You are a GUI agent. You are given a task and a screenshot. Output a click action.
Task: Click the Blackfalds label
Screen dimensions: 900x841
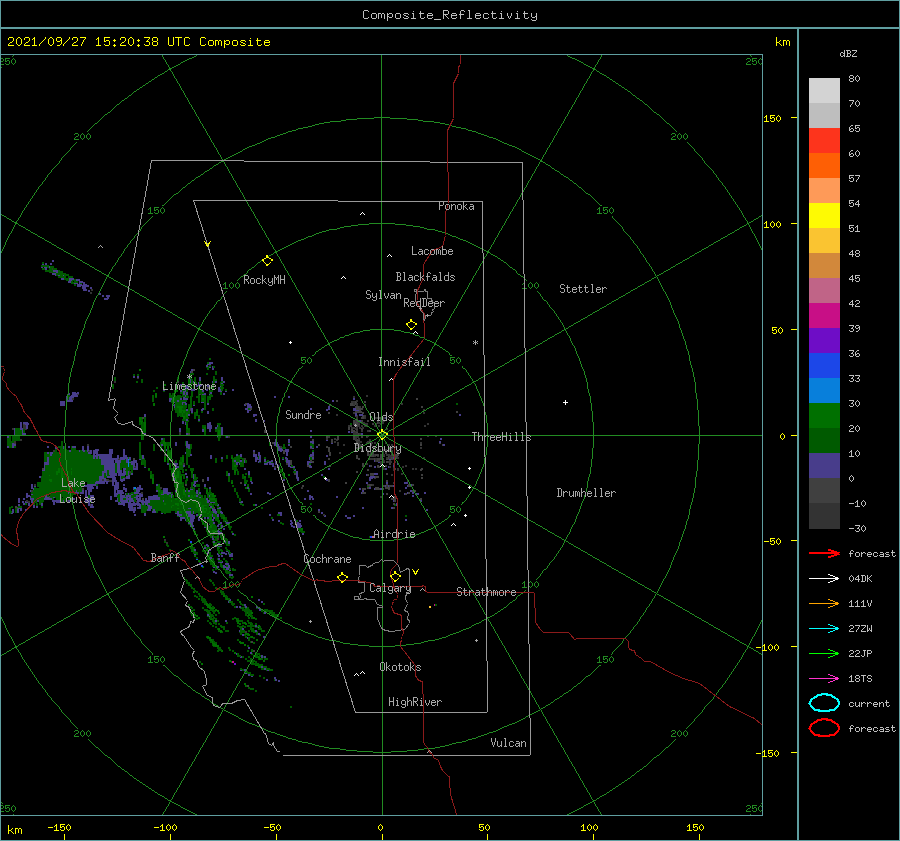pos(425,277)
